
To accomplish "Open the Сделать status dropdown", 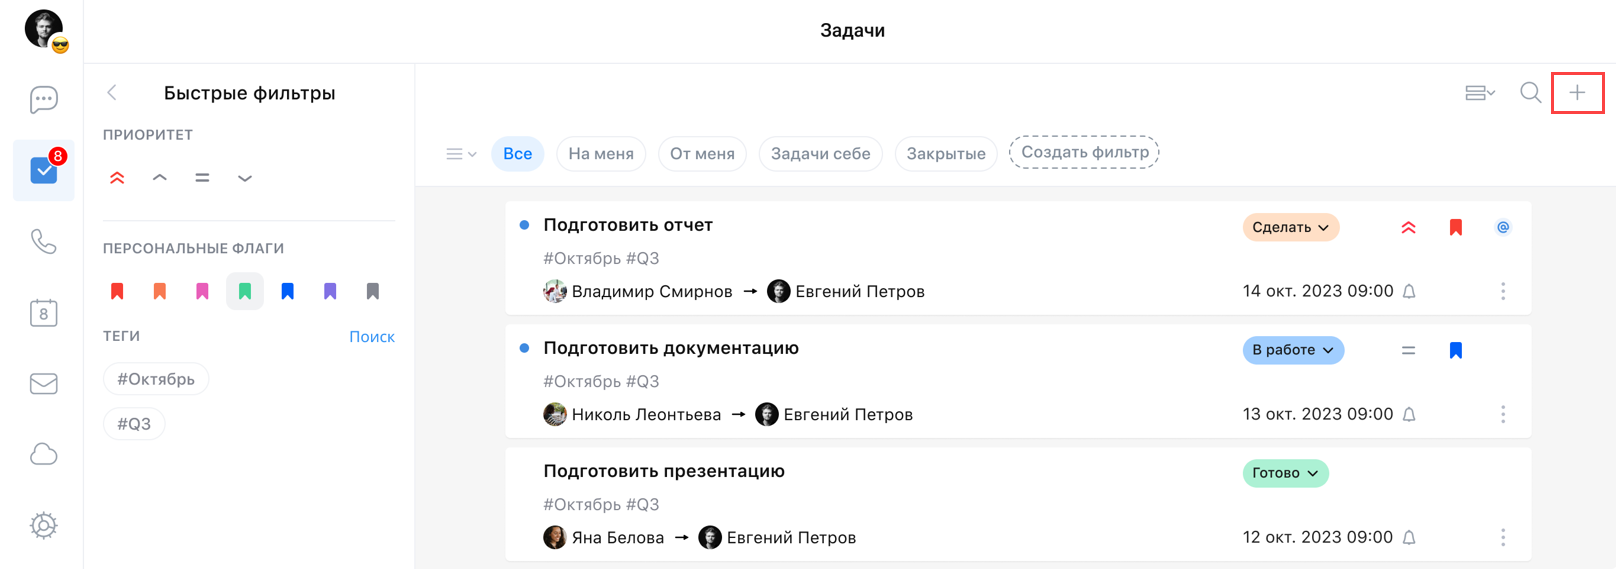I will pos(1290,228).
